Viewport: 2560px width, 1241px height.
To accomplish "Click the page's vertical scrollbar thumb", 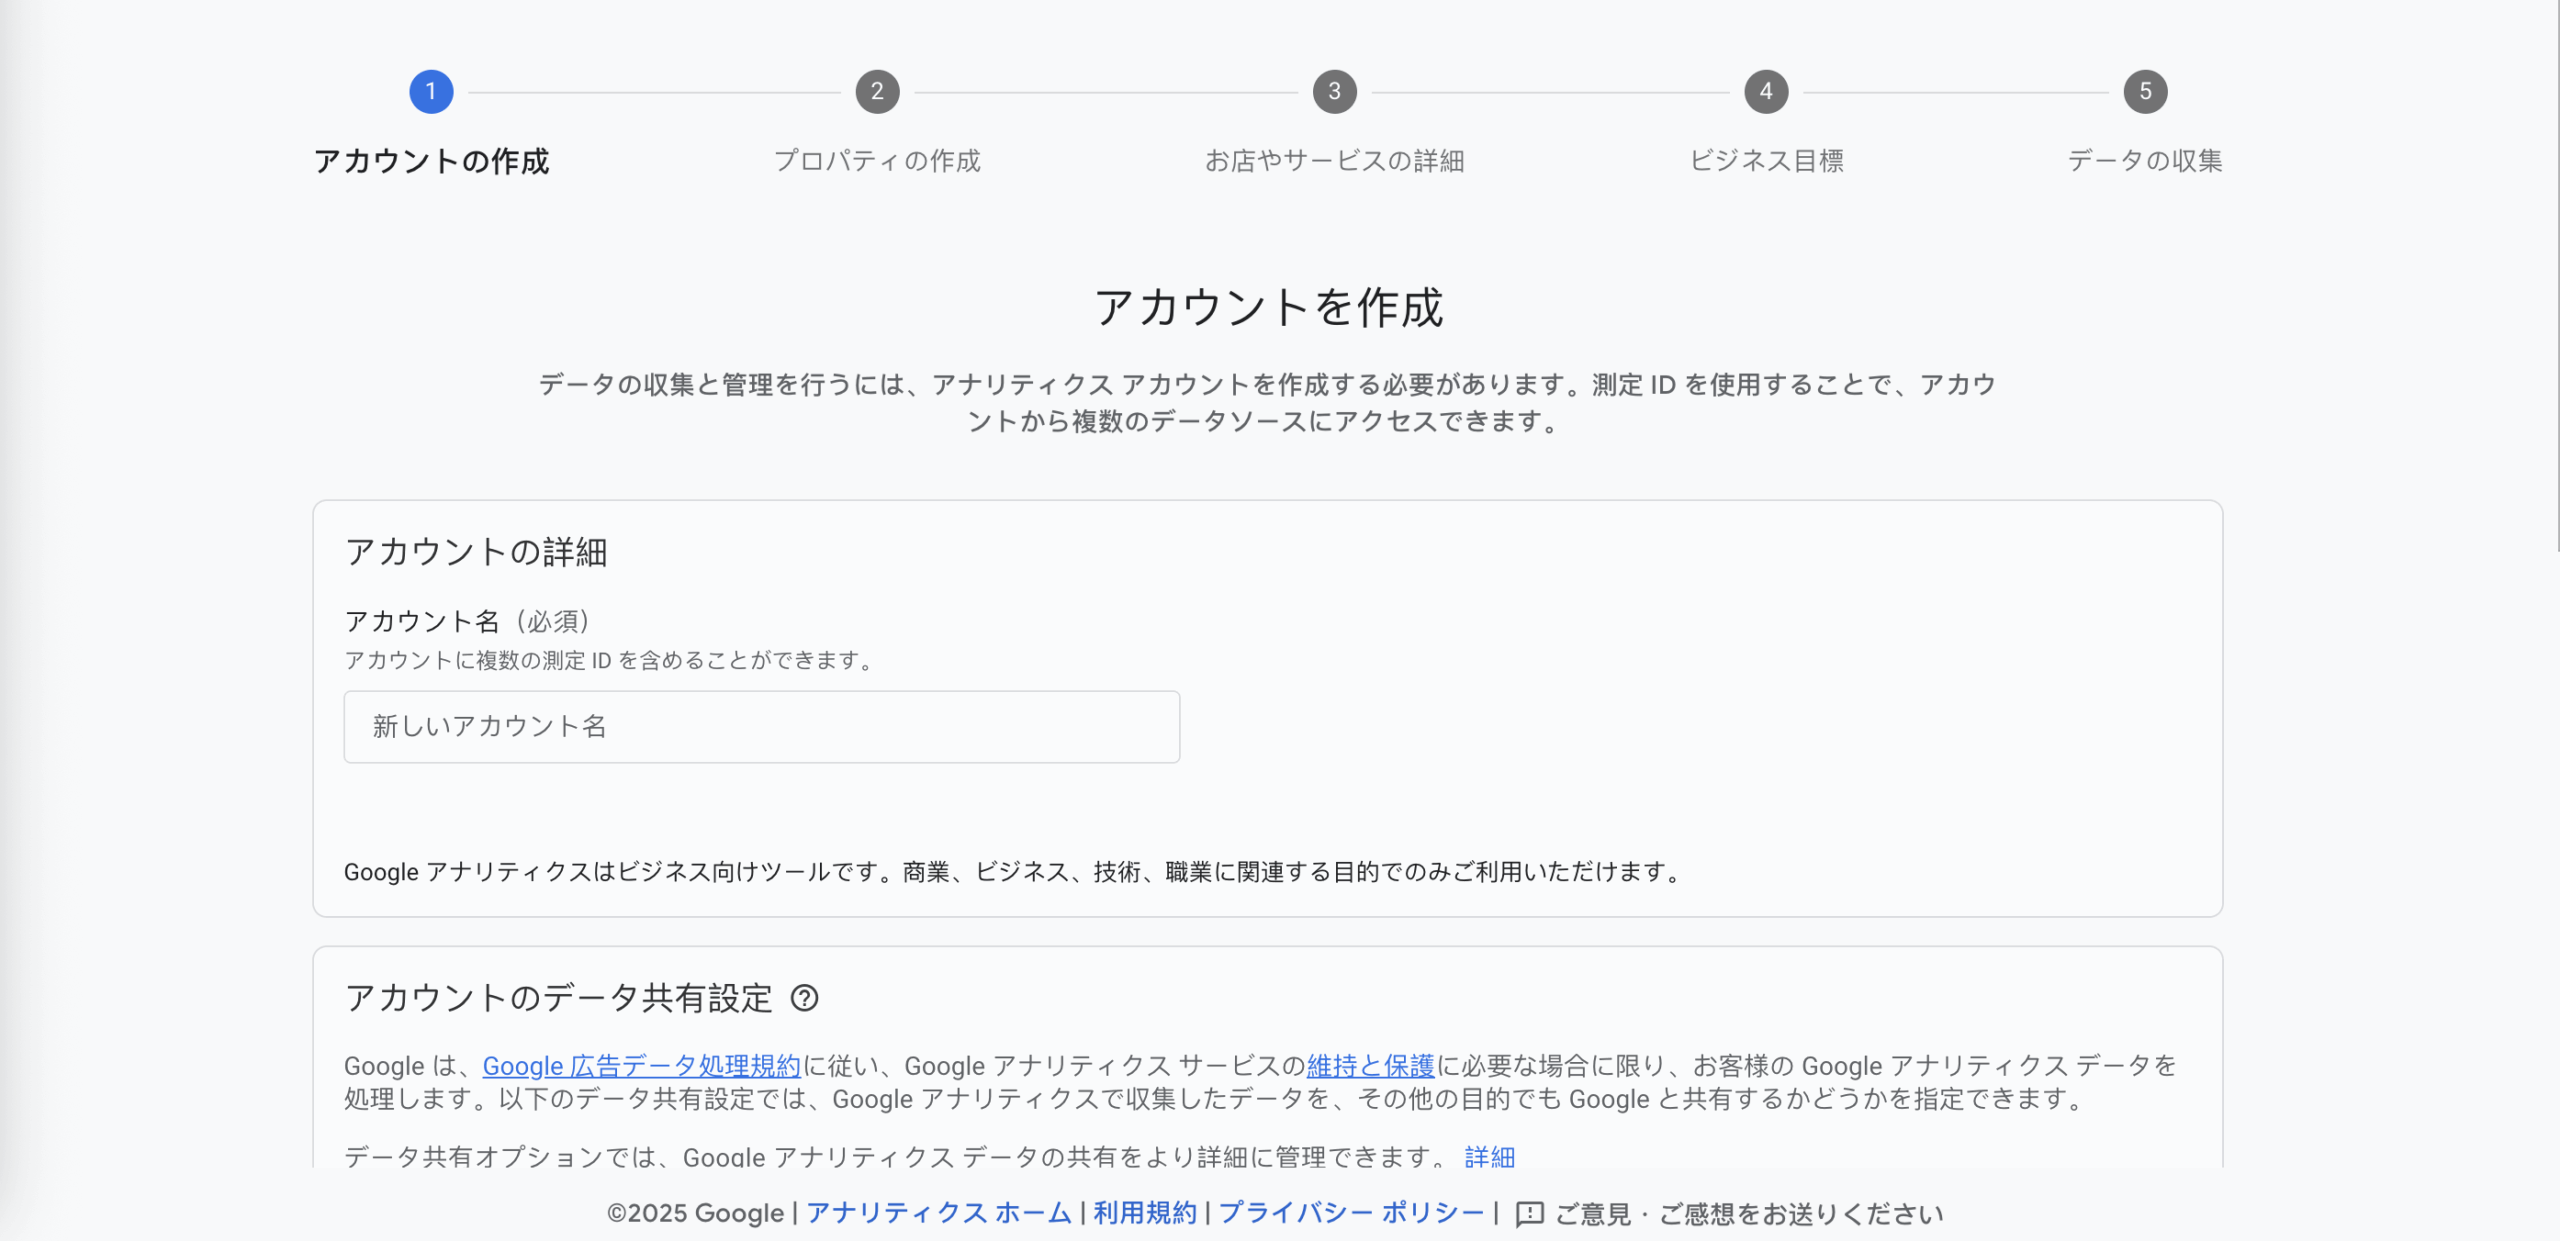I will pos(2557,276).
